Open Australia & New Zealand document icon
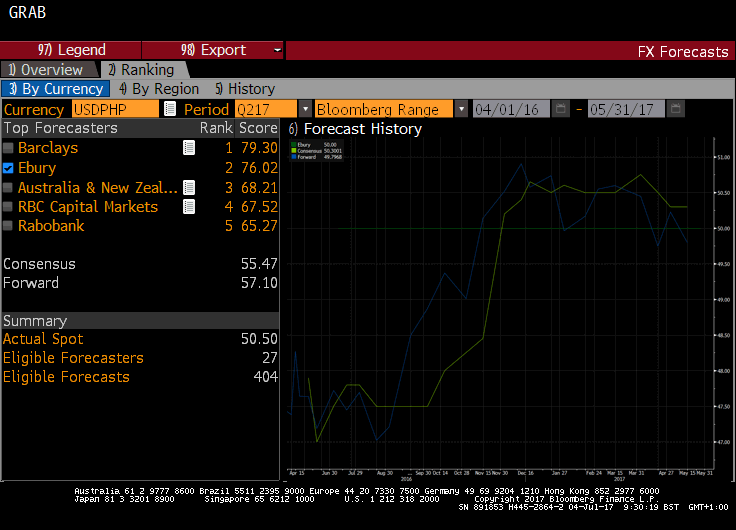The width and height of the screenshot is (736, 530). click(189, 188)
